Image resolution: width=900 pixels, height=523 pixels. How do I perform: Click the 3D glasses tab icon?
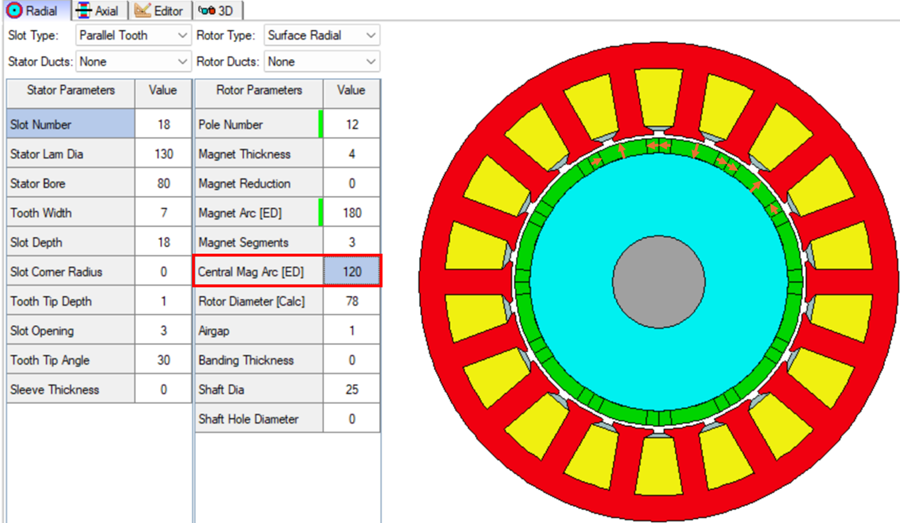click(207, 10)
